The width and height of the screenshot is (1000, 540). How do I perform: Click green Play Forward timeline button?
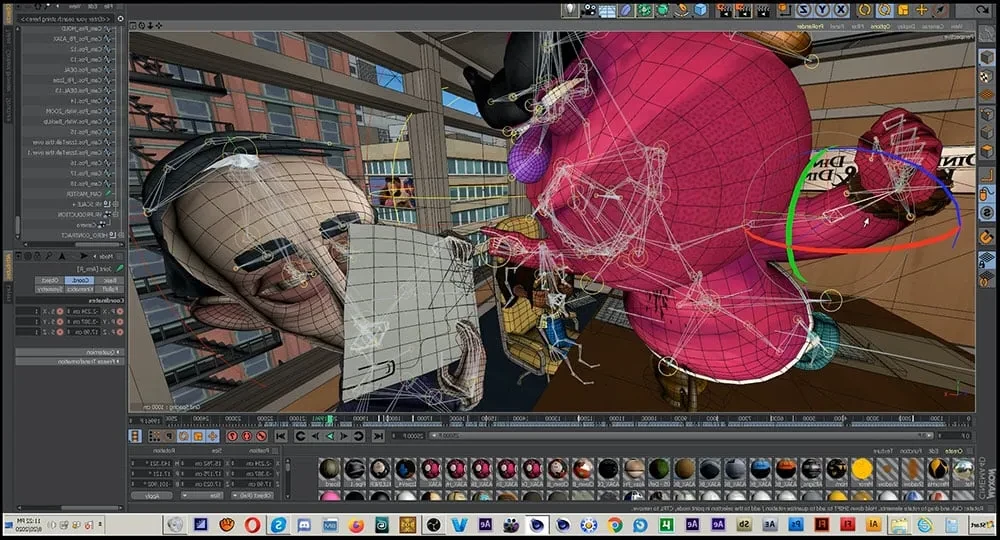click(x=330, y=436)
